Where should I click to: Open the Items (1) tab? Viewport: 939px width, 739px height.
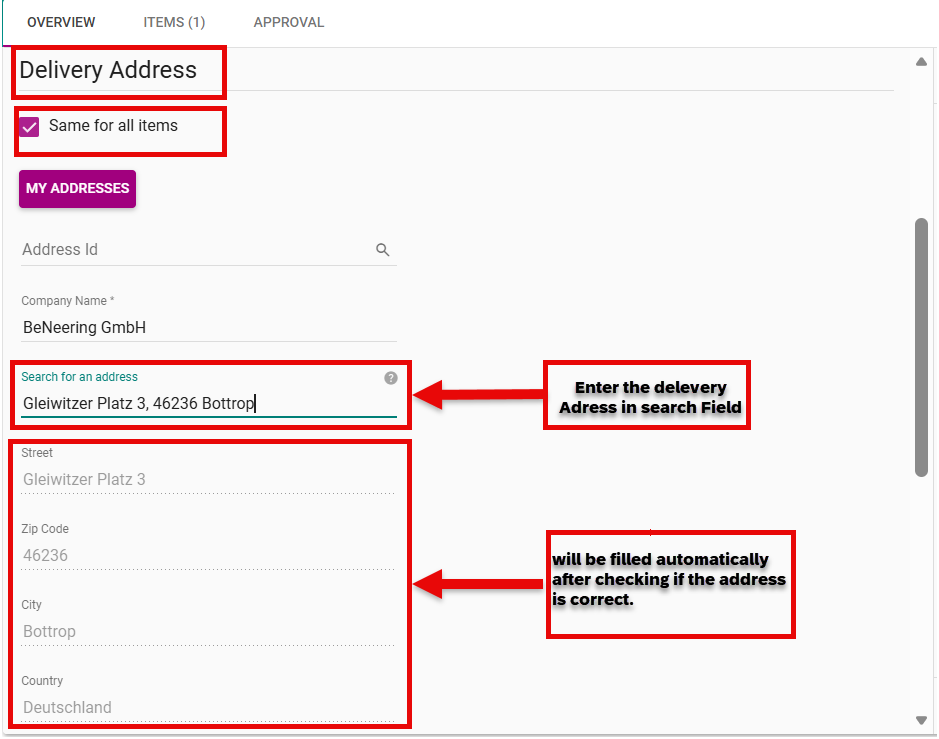(x=174, y=22)
